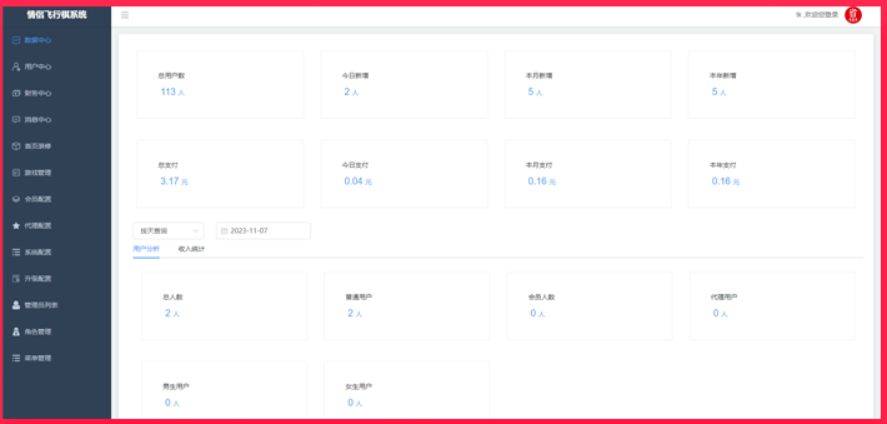Click the 角色管理 sidebar icon
This screenshot has width=887, height=424.
[16, 331]
